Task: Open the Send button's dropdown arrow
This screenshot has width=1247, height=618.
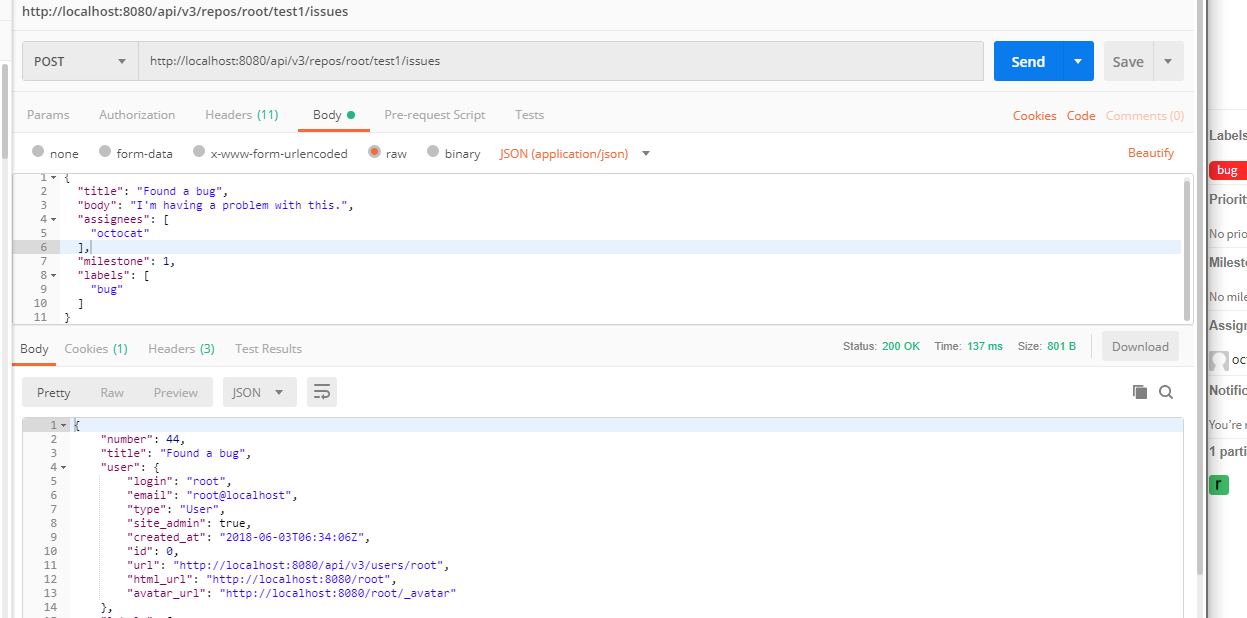Action: pos(1078,61)
